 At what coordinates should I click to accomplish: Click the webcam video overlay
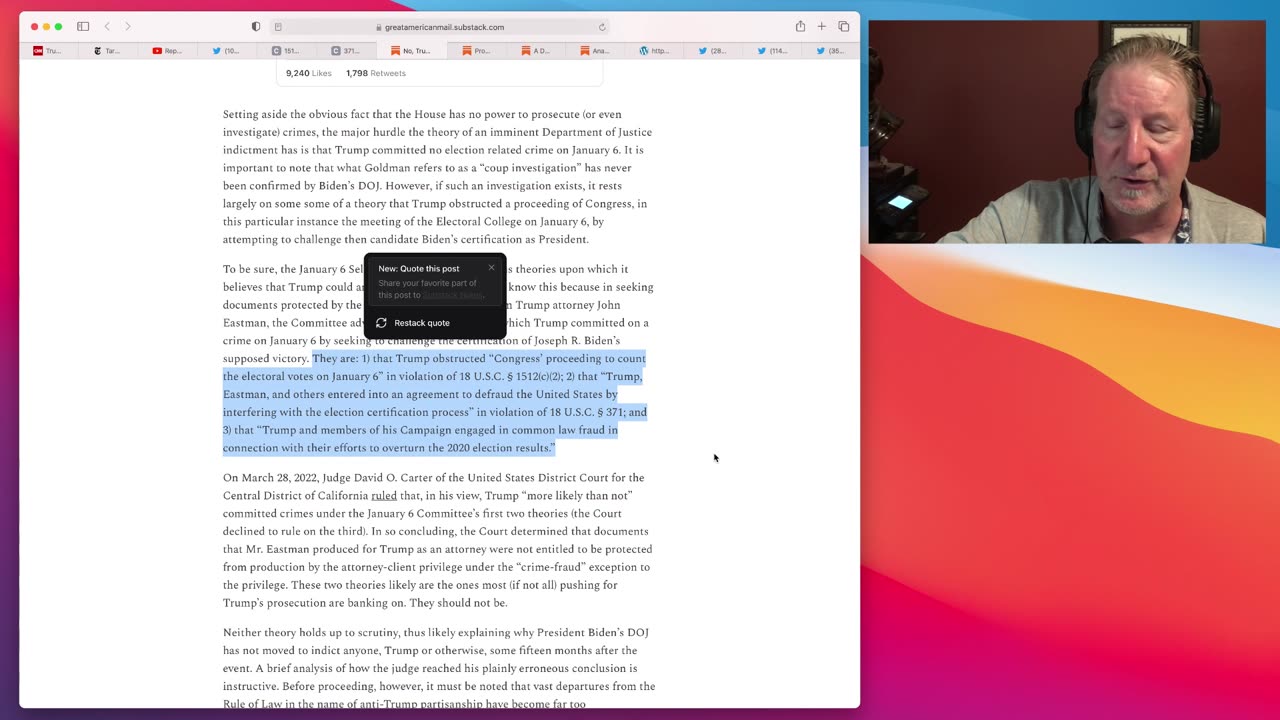tap(1067, 132)
